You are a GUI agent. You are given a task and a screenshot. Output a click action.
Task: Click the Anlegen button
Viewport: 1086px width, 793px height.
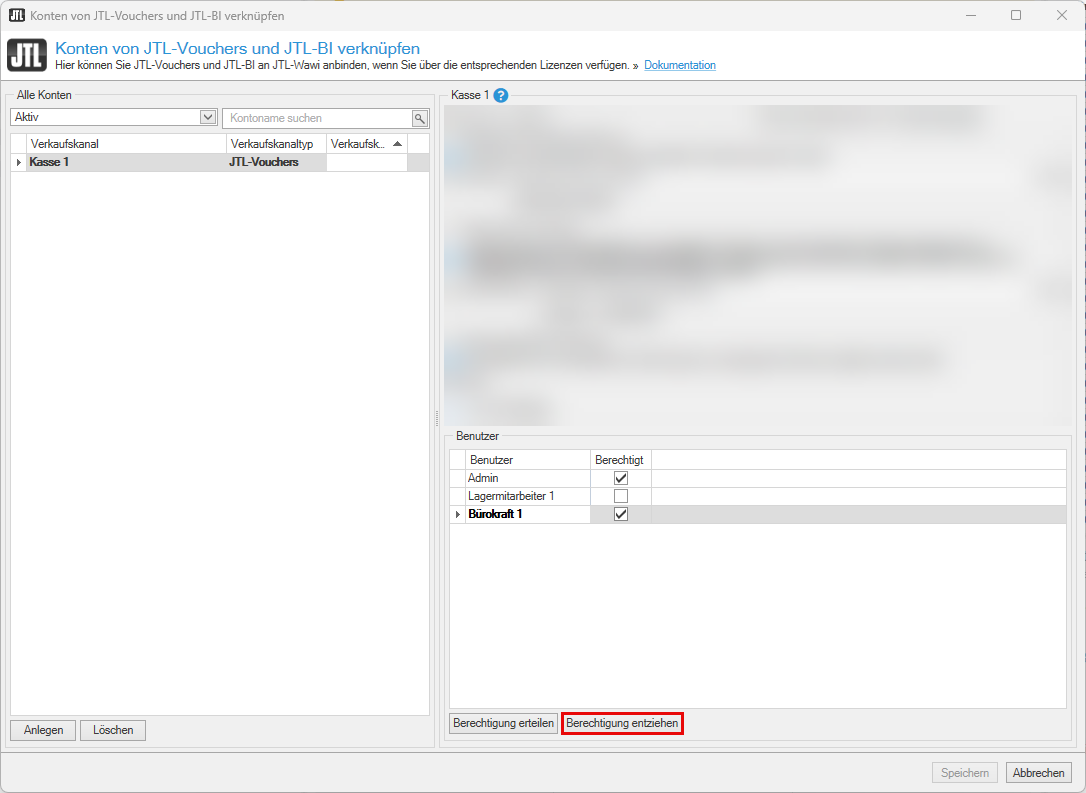point(43,730)
